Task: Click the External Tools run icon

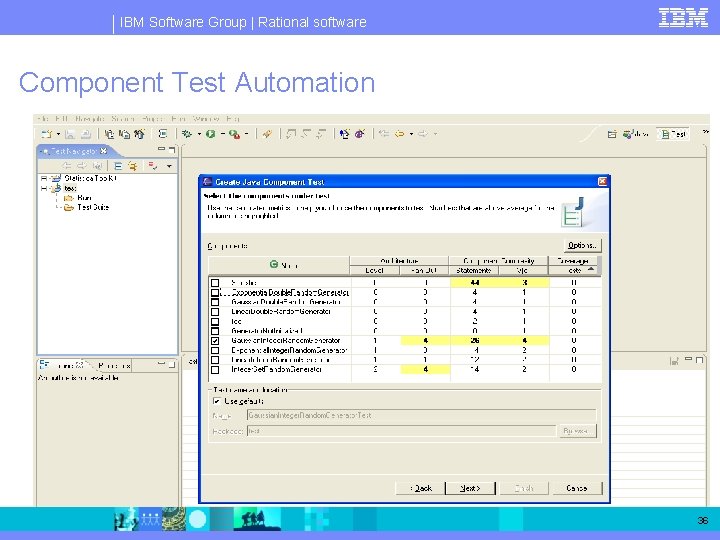Action: point(235,134)
